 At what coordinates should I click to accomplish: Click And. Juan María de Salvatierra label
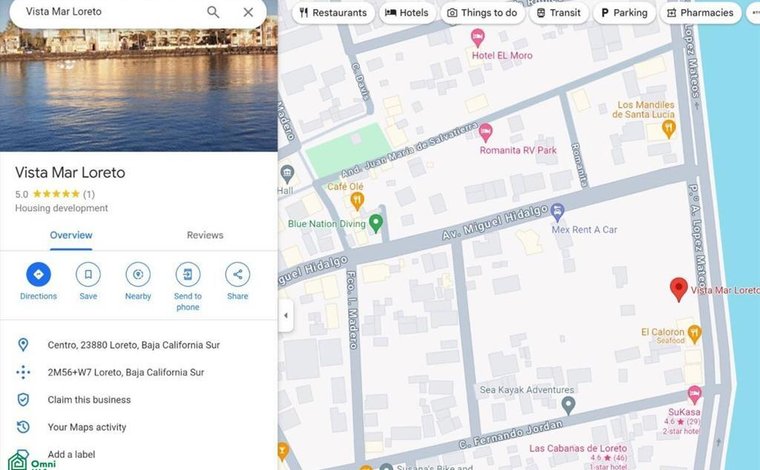pos(410,150)
